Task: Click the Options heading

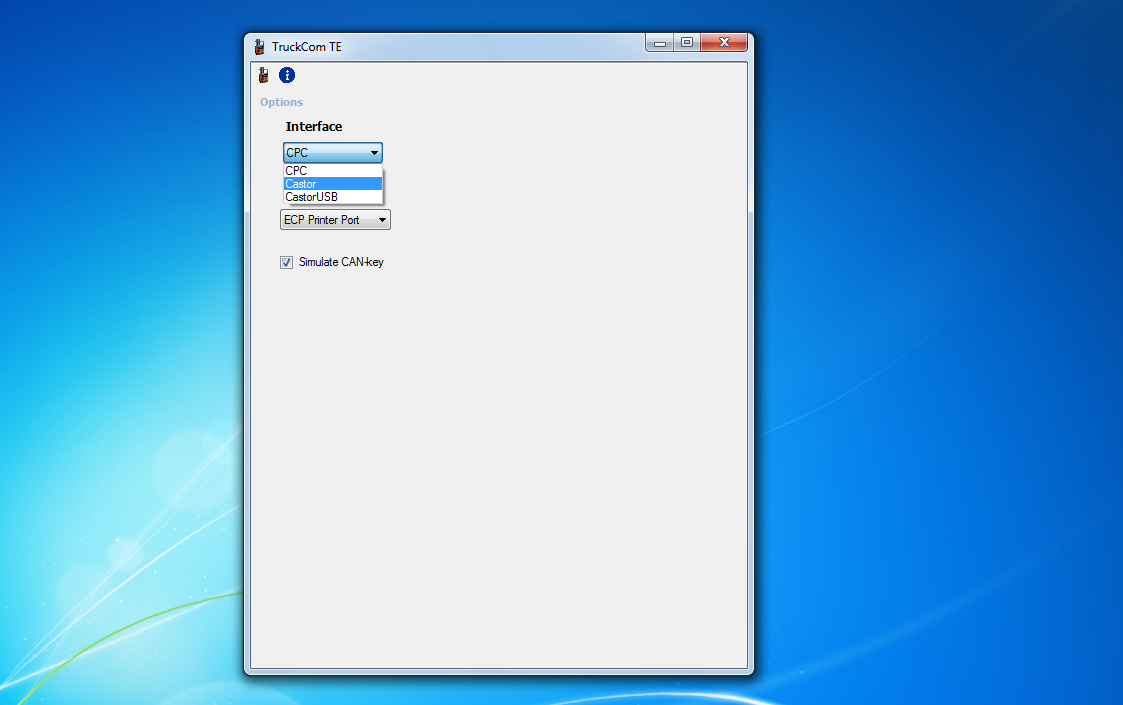Action: (281, 102)
